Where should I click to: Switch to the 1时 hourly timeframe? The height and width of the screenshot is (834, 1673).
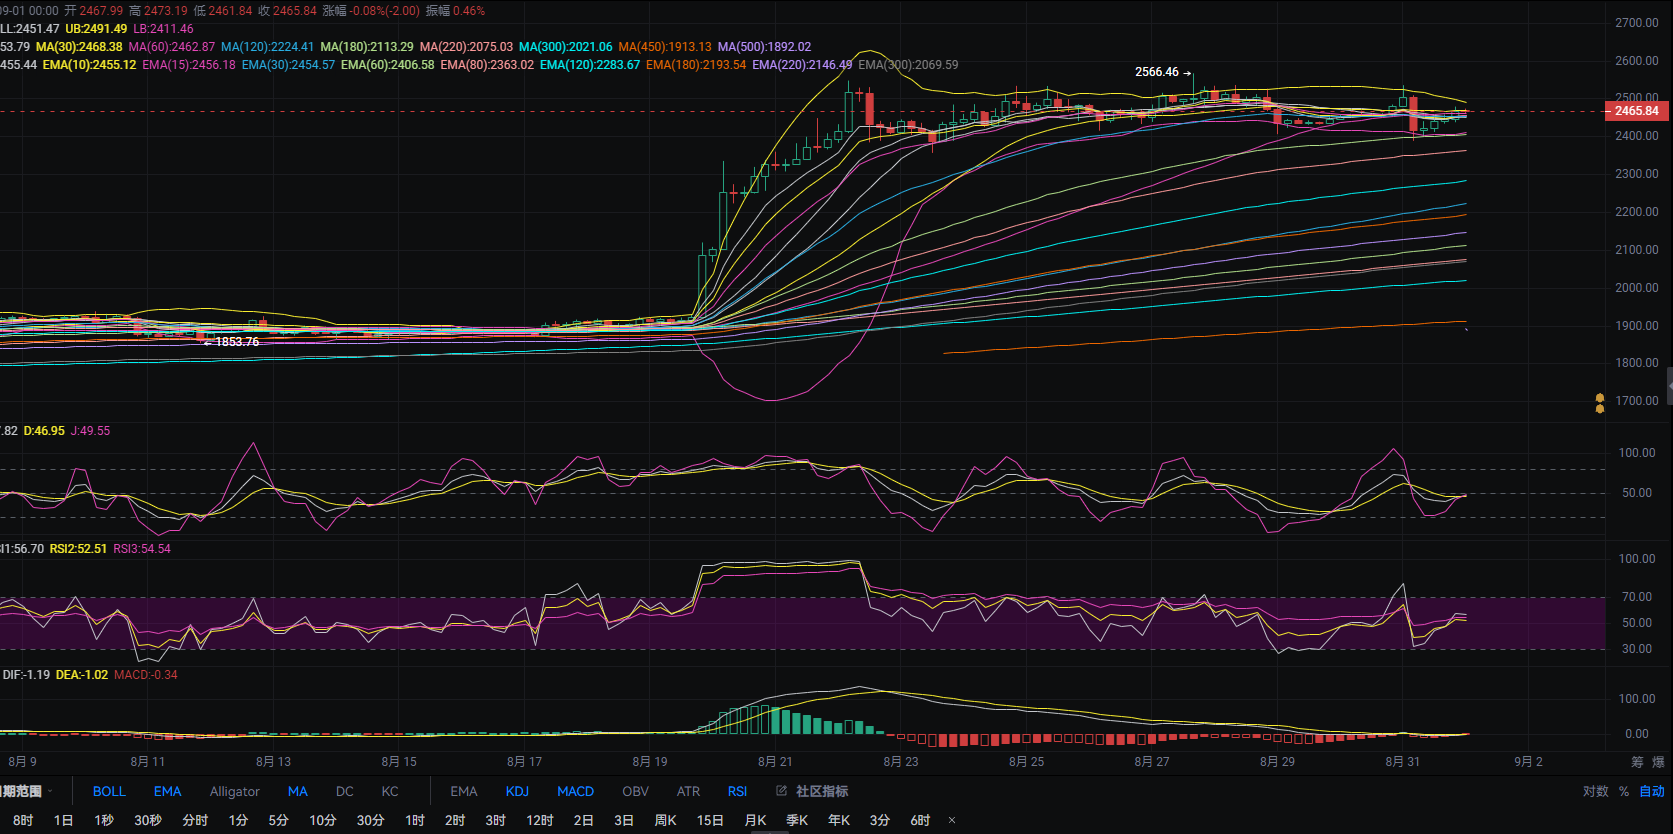pyautogui.click(x=415, y=820)
